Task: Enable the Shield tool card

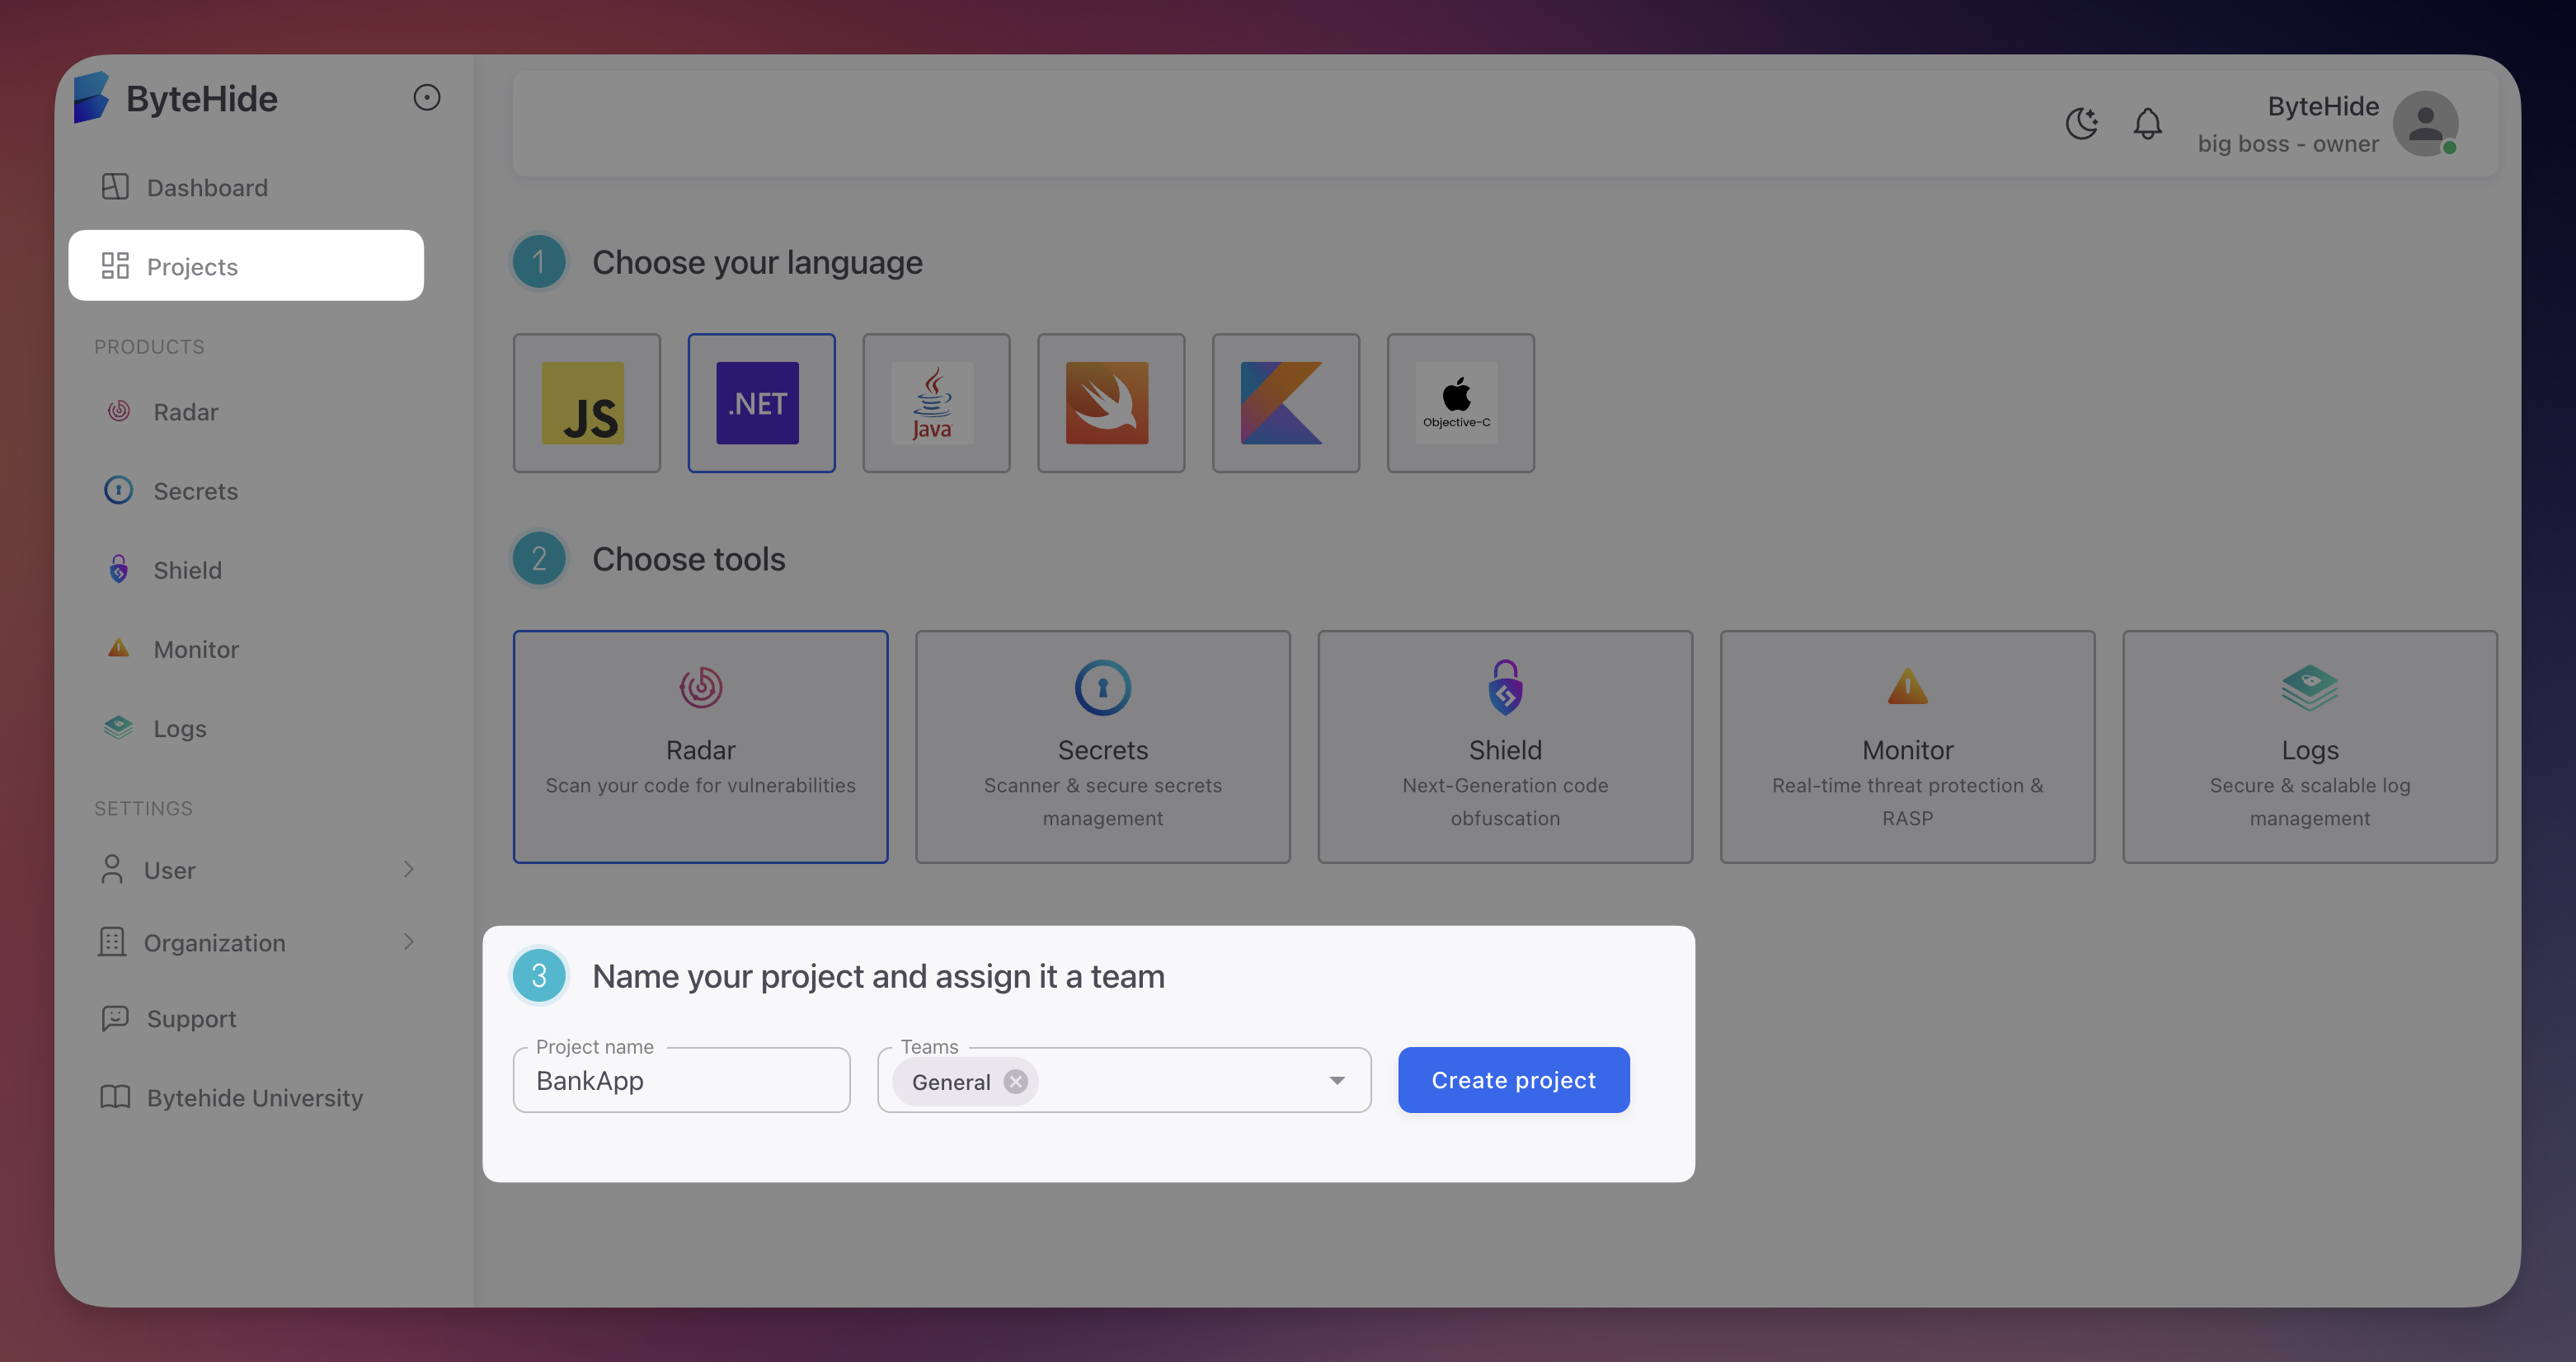Action: pyautogui.click(x=1504, y=746)
